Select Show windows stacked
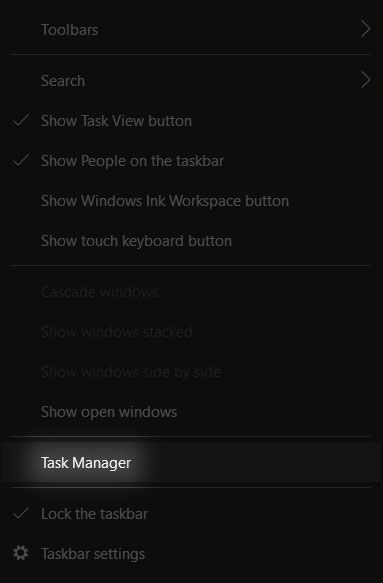Viewport: 383px width, 583px height. (192, 332)
